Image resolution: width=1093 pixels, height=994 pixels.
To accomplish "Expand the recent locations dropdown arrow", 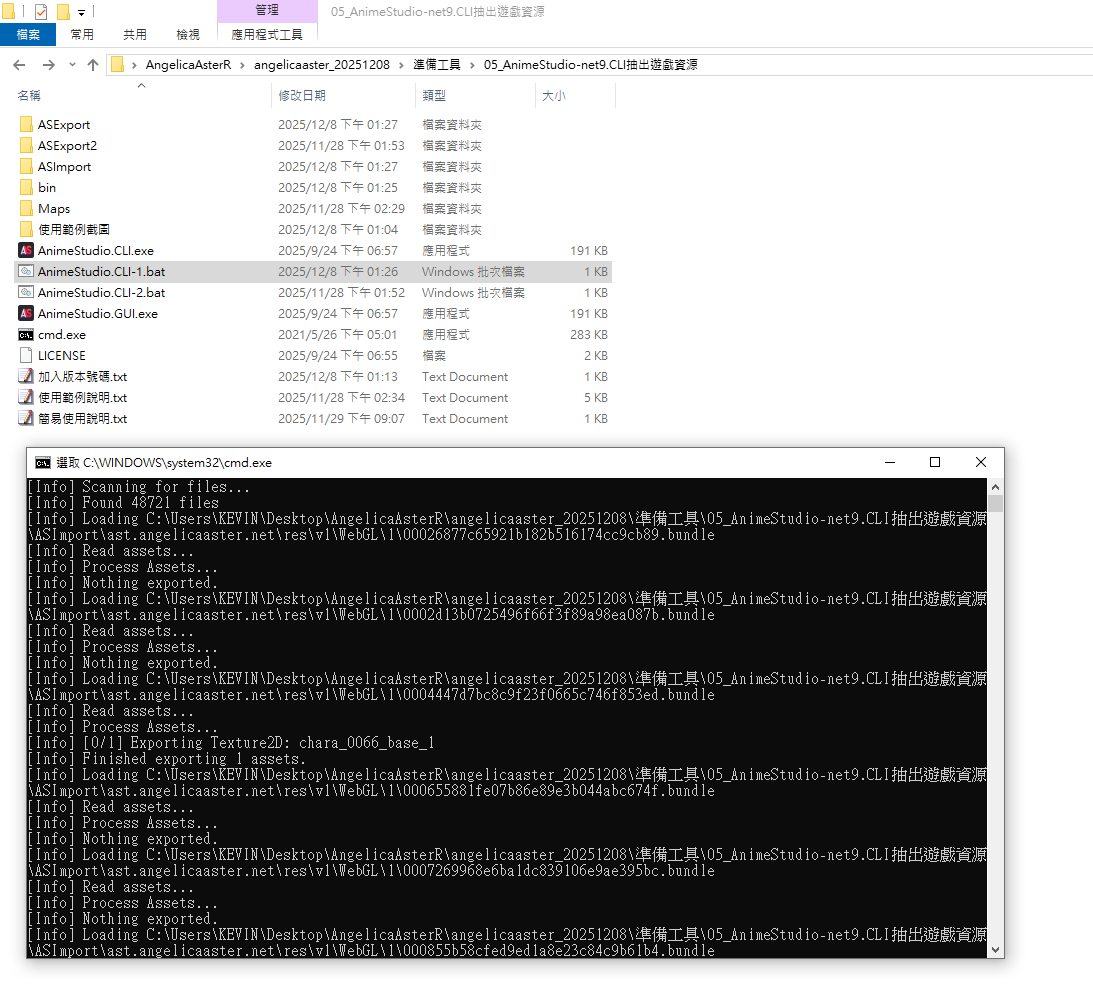I will tap(72, 64).
